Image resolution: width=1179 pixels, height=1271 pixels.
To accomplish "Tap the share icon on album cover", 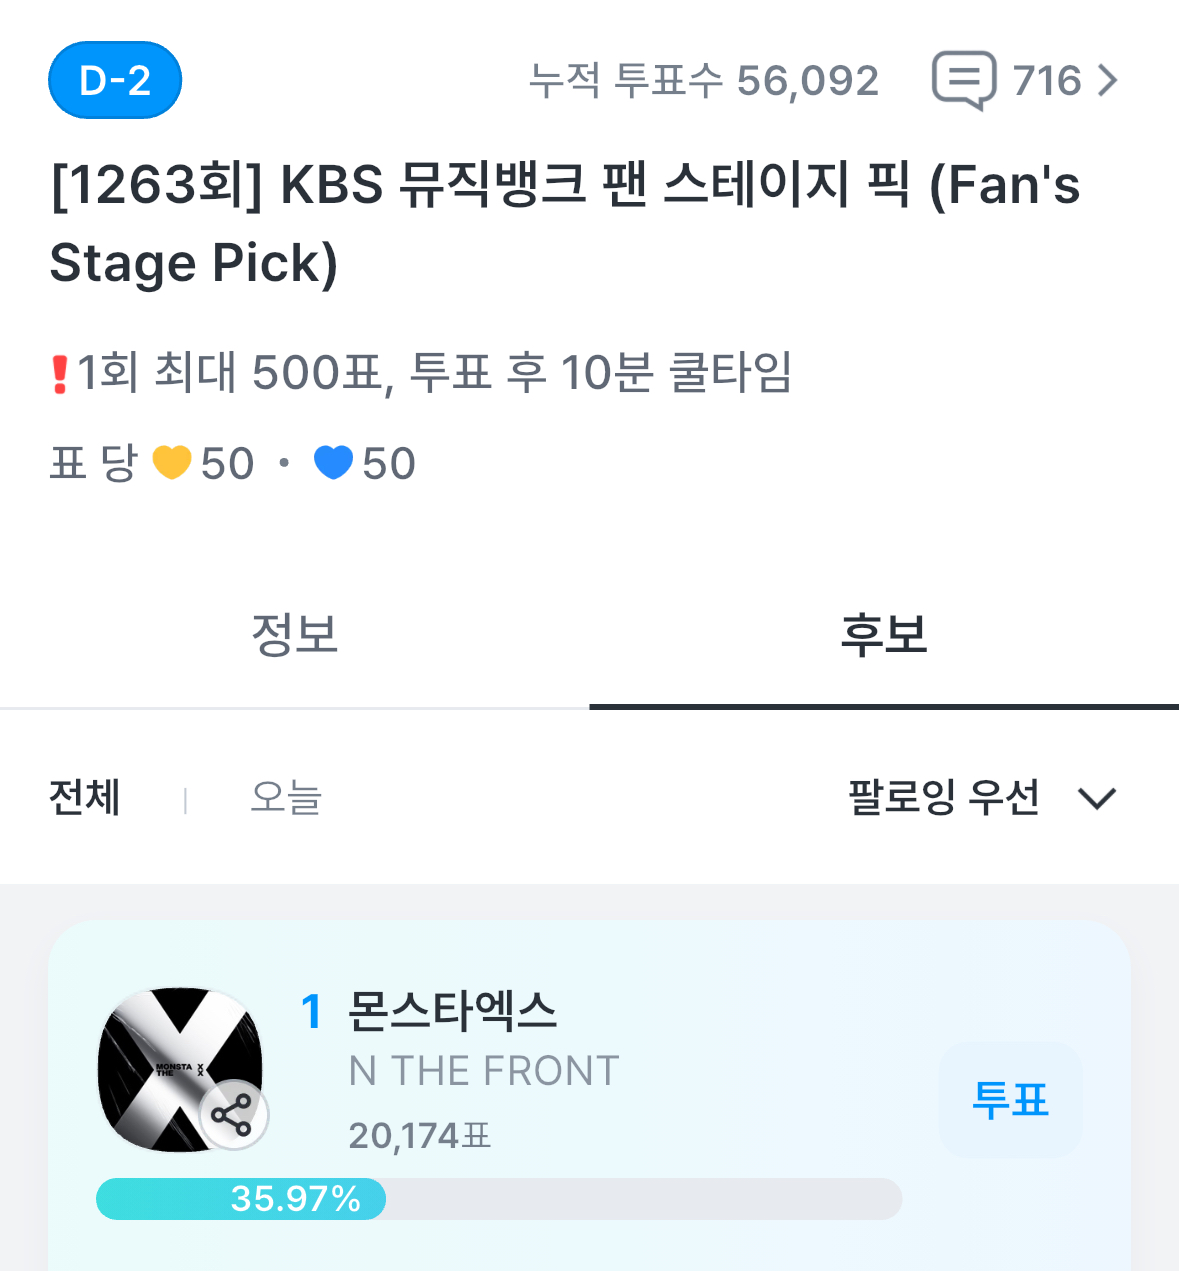I will coord(234,1115).
